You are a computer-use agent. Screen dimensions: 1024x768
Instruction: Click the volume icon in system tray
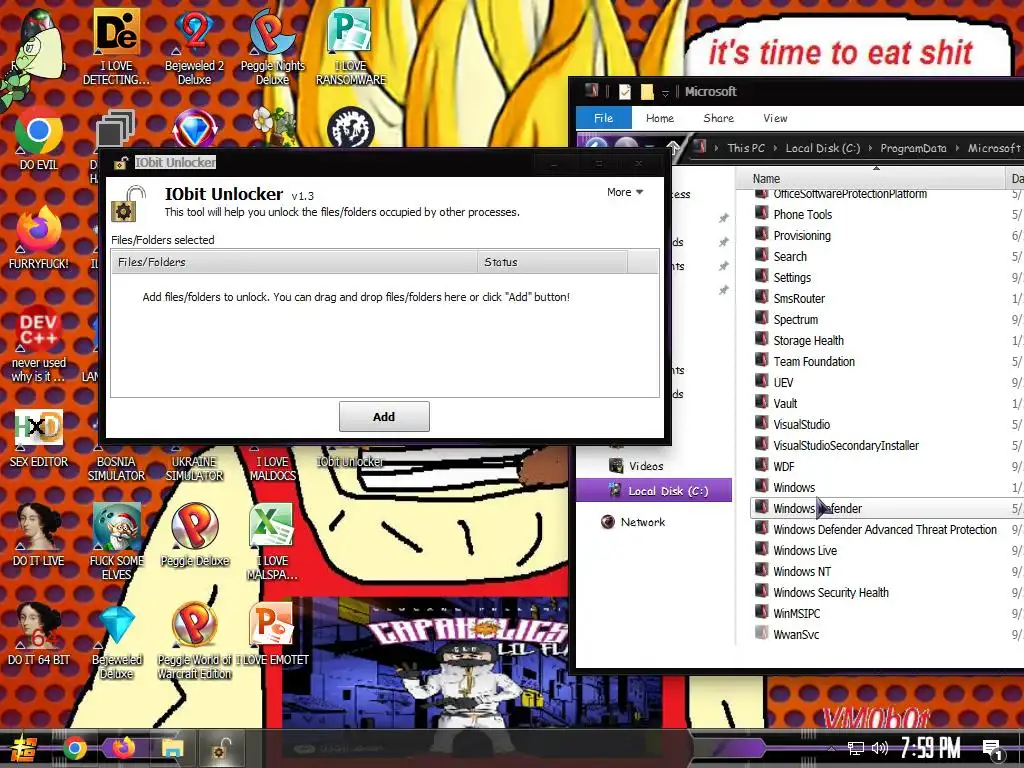coord(880,748)
